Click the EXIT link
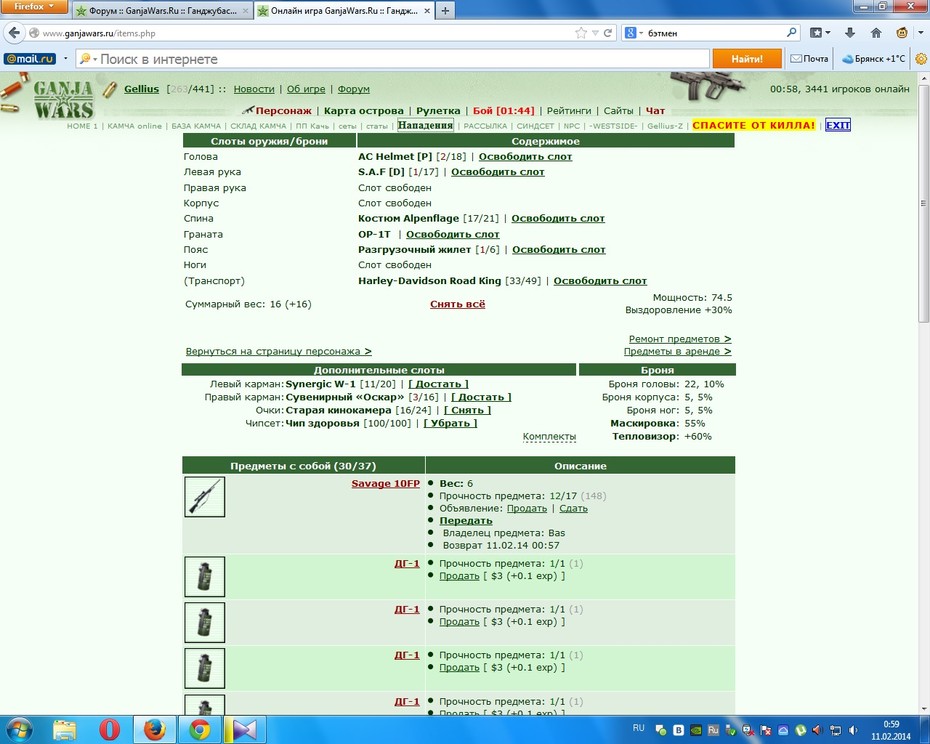Screen dimensions: 930x744 click(x=837, y=125)
